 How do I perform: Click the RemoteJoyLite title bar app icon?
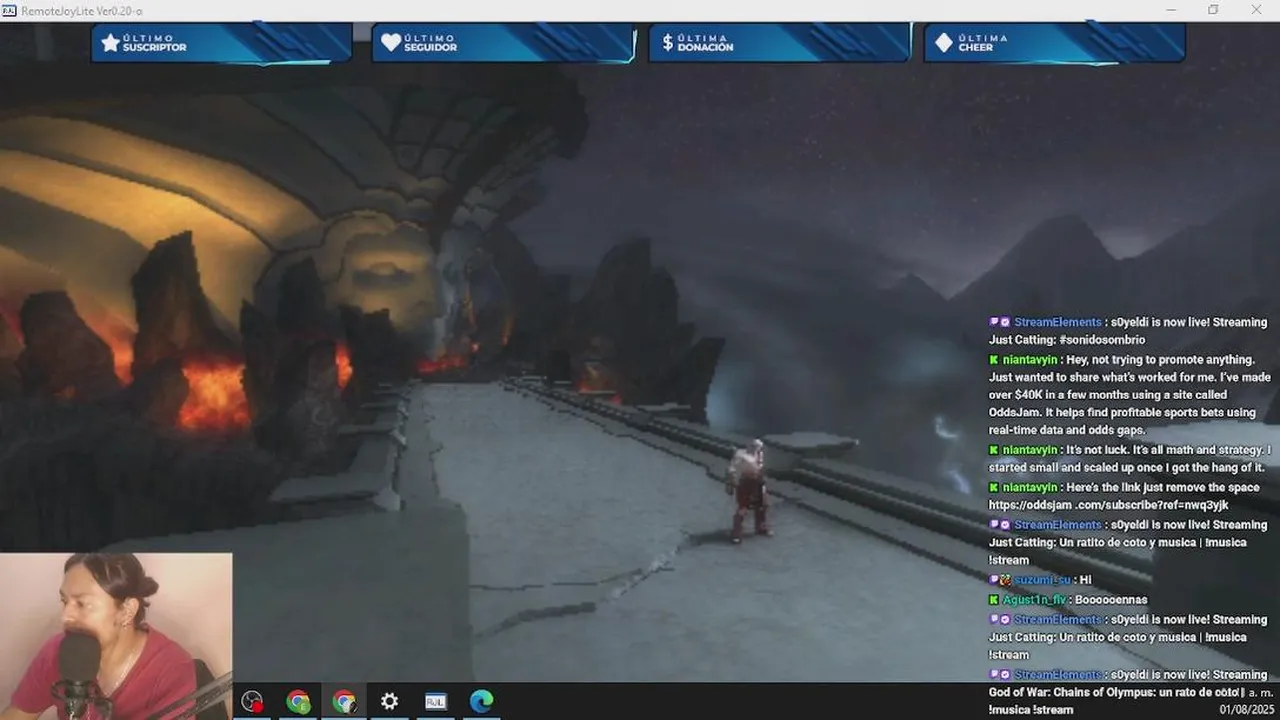click(x=8, y=10)
